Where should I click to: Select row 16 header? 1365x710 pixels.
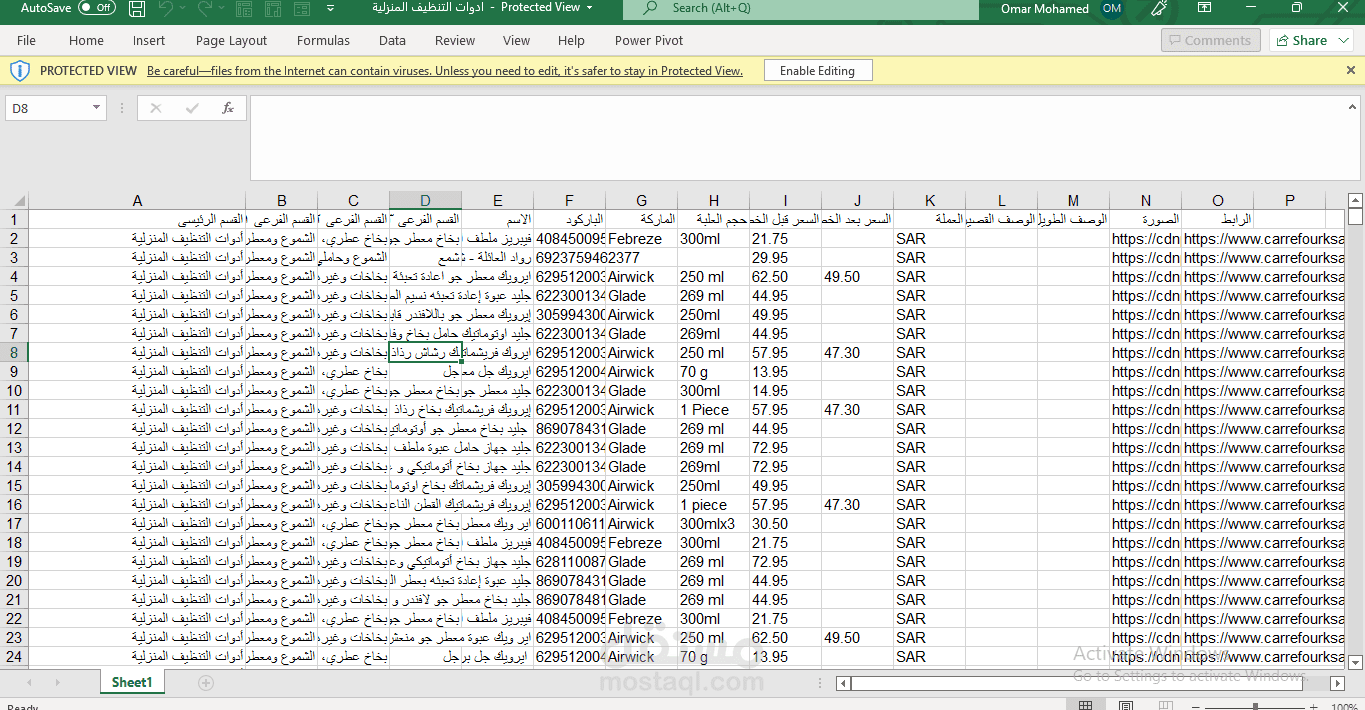click(14, 505)
